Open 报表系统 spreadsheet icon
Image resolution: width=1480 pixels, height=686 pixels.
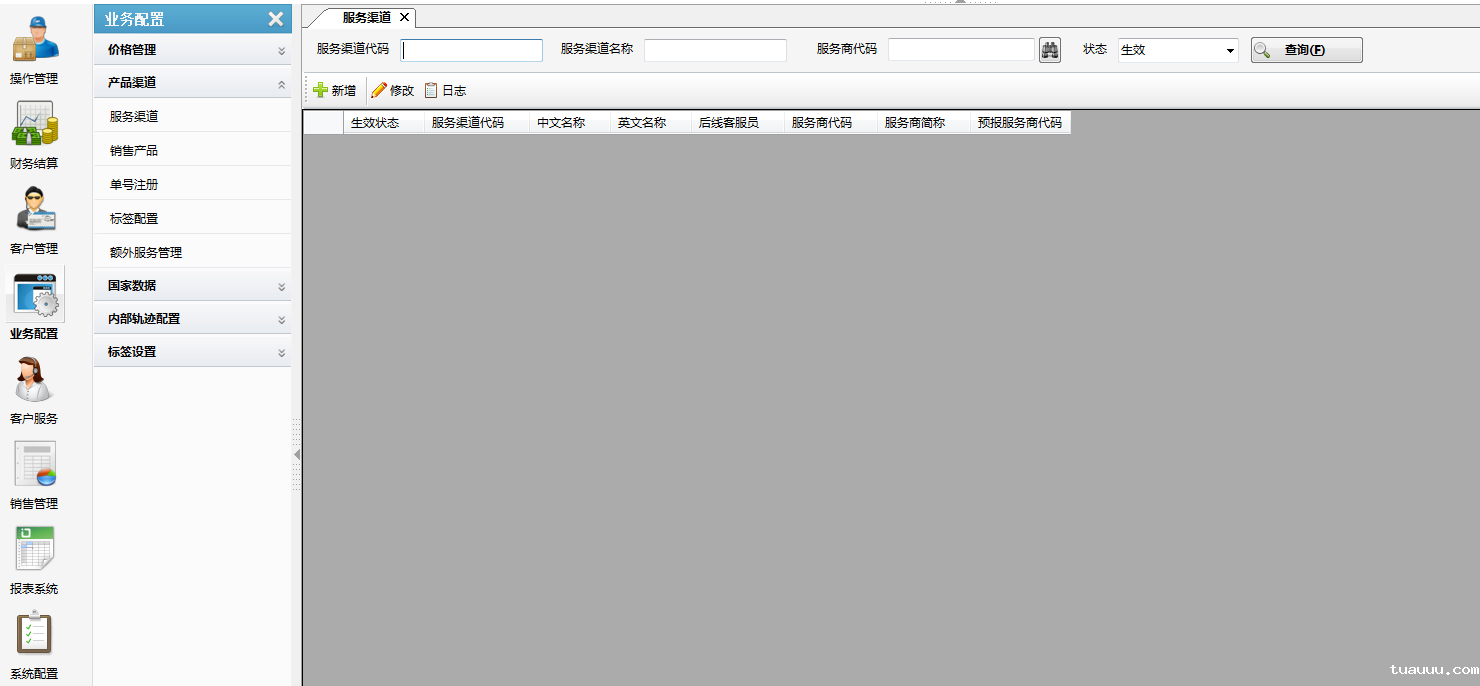34,550
